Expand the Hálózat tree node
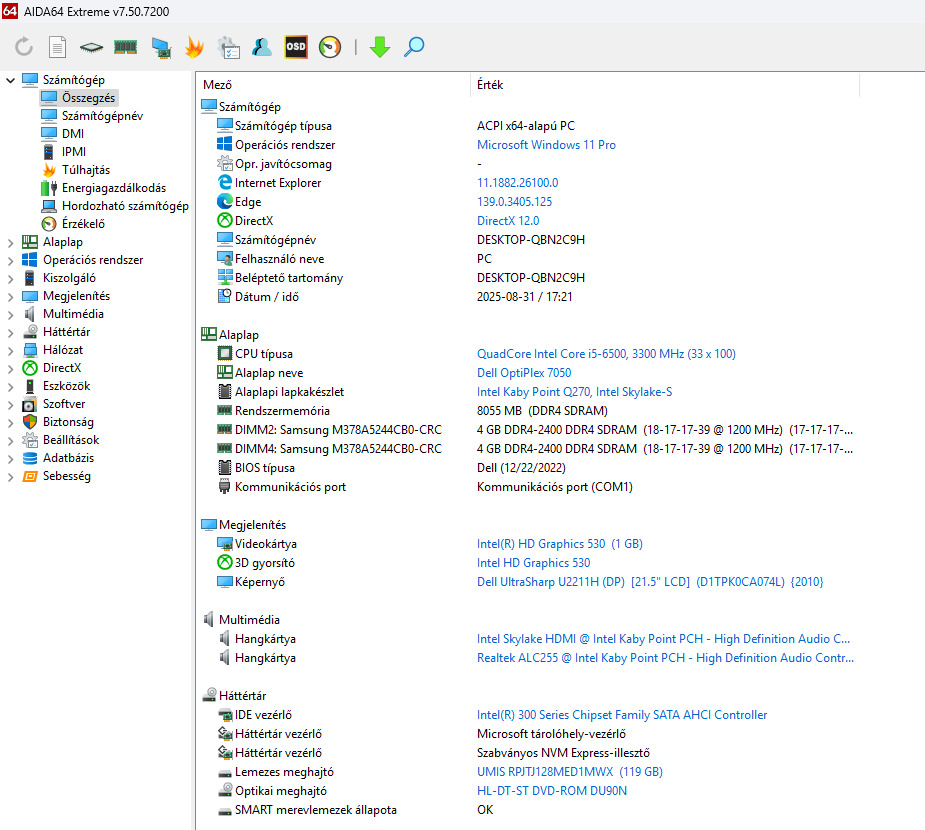The height and width of the screenshot is (830, 925). tap(11, 350)
